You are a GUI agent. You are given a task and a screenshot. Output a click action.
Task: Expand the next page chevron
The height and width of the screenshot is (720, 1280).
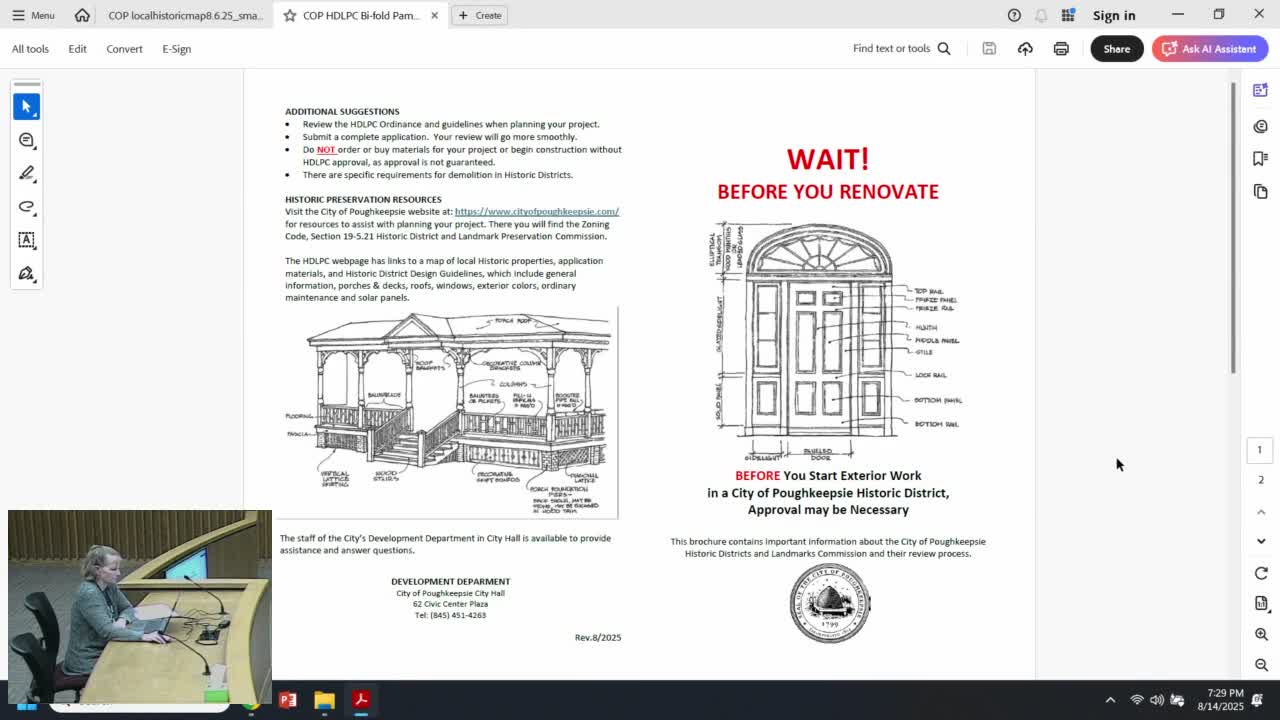point(1261,541)
